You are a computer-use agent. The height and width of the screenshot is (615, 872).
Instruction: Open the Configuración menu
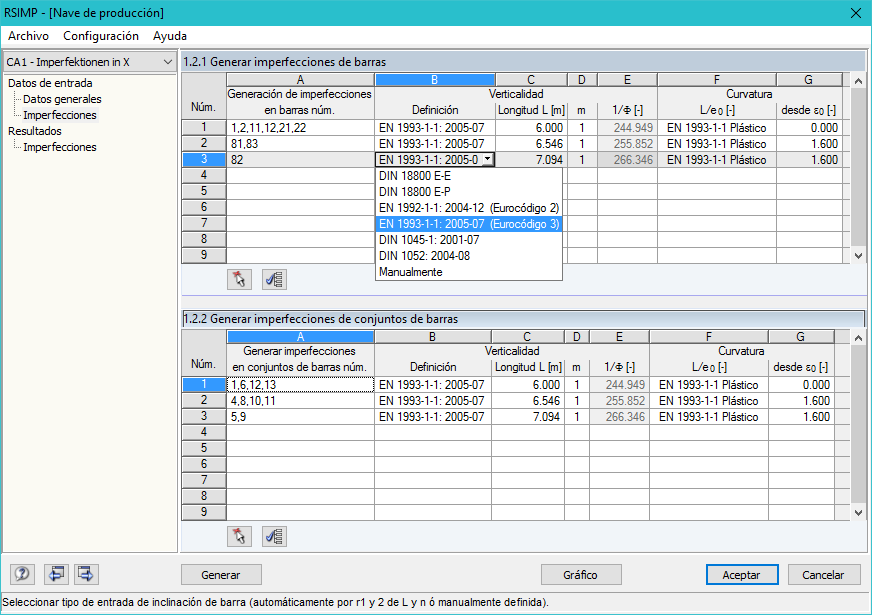point(101,36)
